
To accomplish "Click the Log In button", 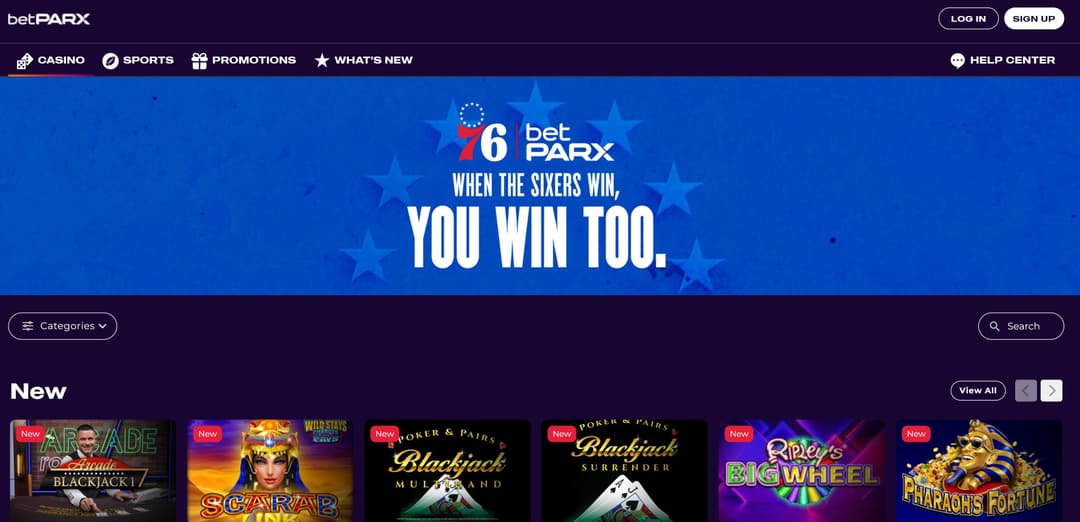I will [x=968, y=19].
